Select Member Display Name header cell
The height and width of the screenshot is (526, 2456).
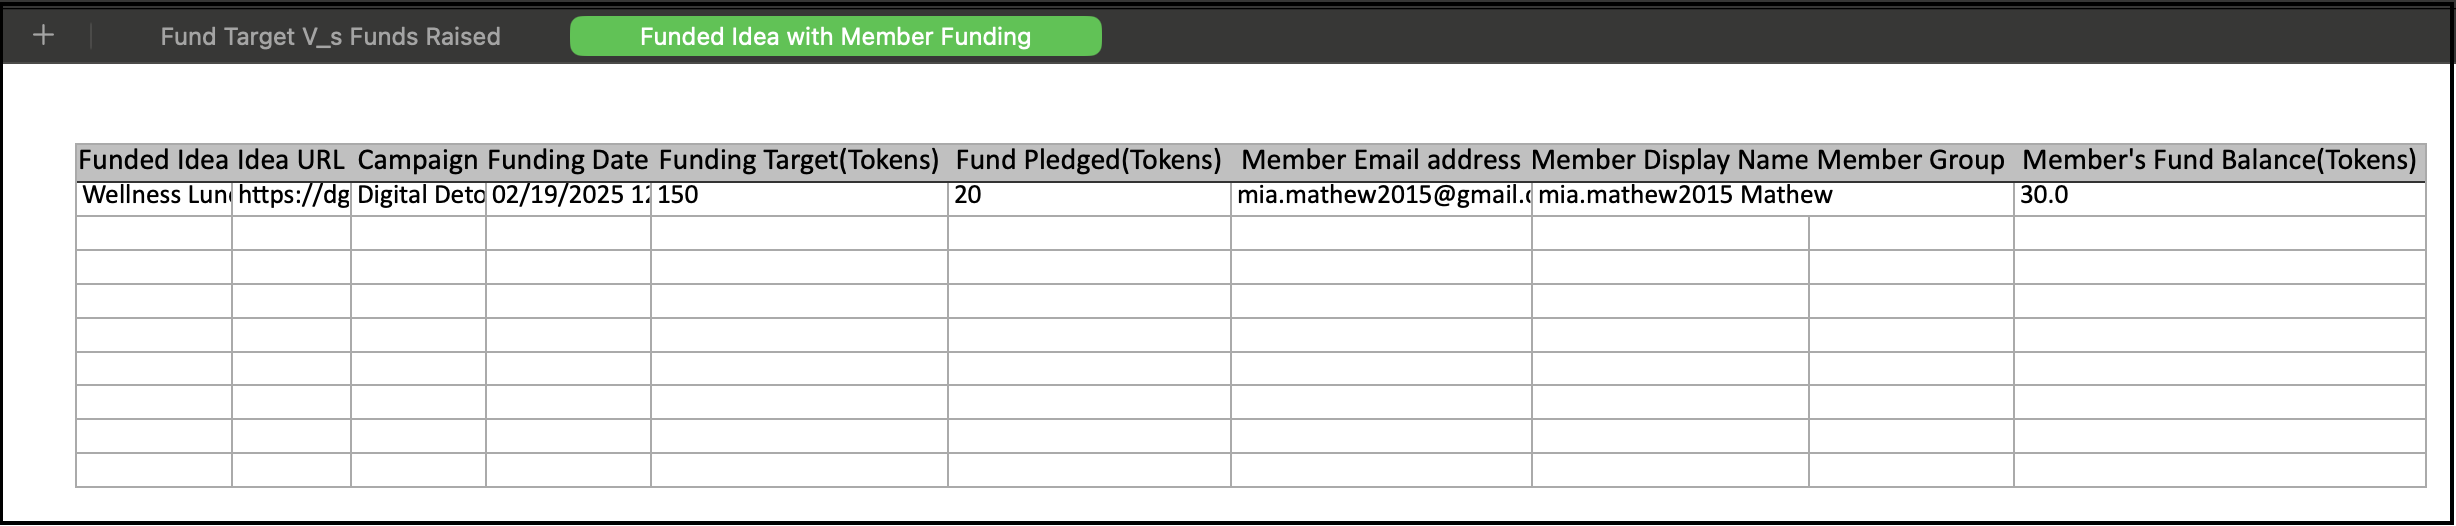point(1670,161)
